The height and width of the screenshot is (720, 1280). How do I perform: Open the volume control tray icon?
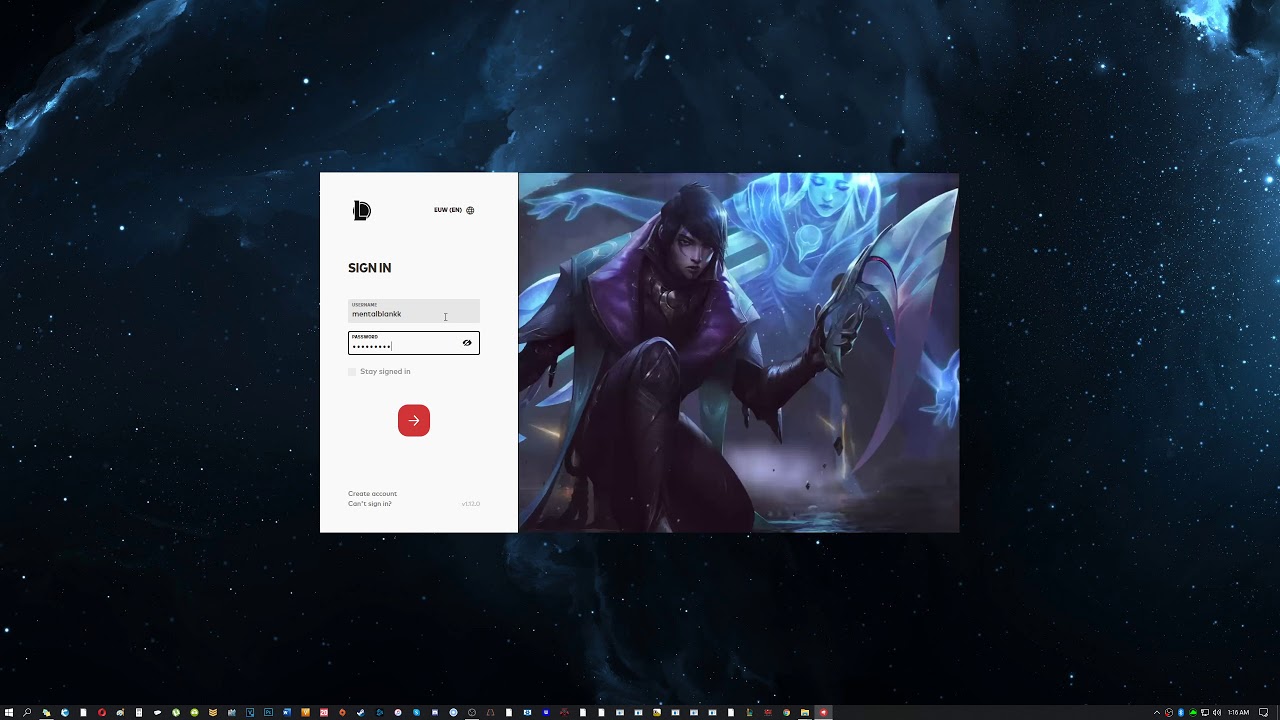coord(1217,712)
